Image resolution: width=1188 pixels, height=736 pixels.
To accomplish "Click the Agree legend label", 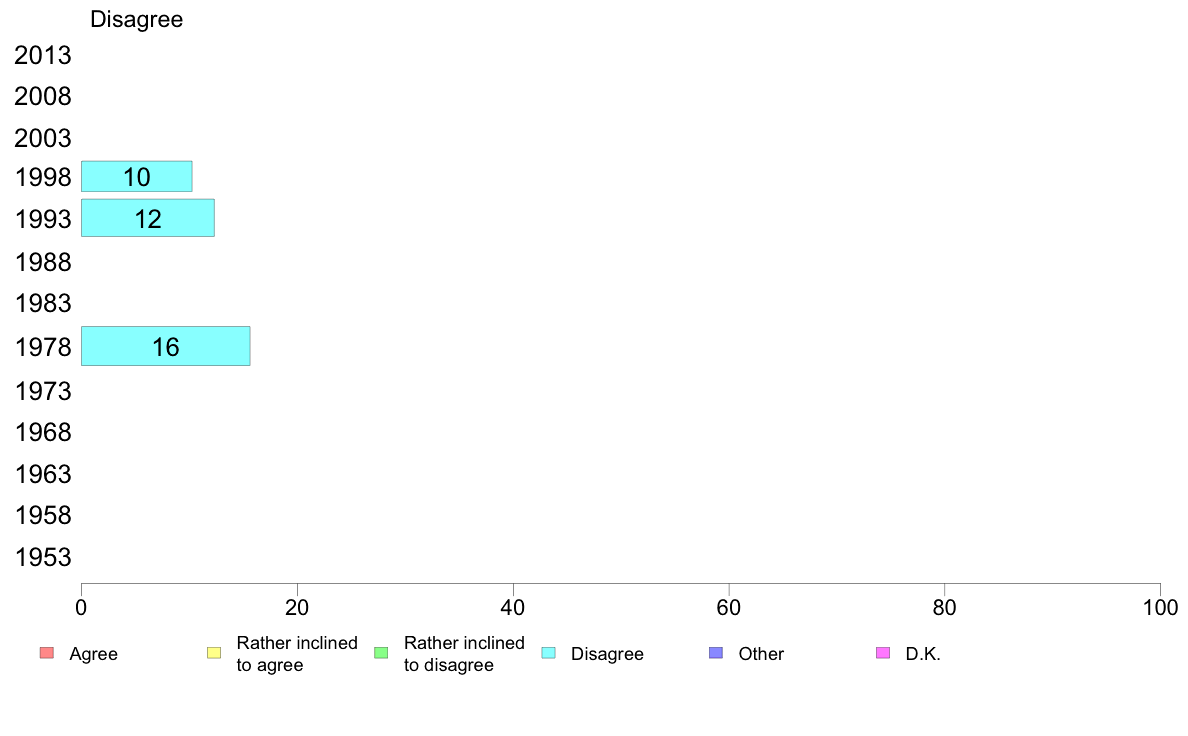I will point(93,653).
